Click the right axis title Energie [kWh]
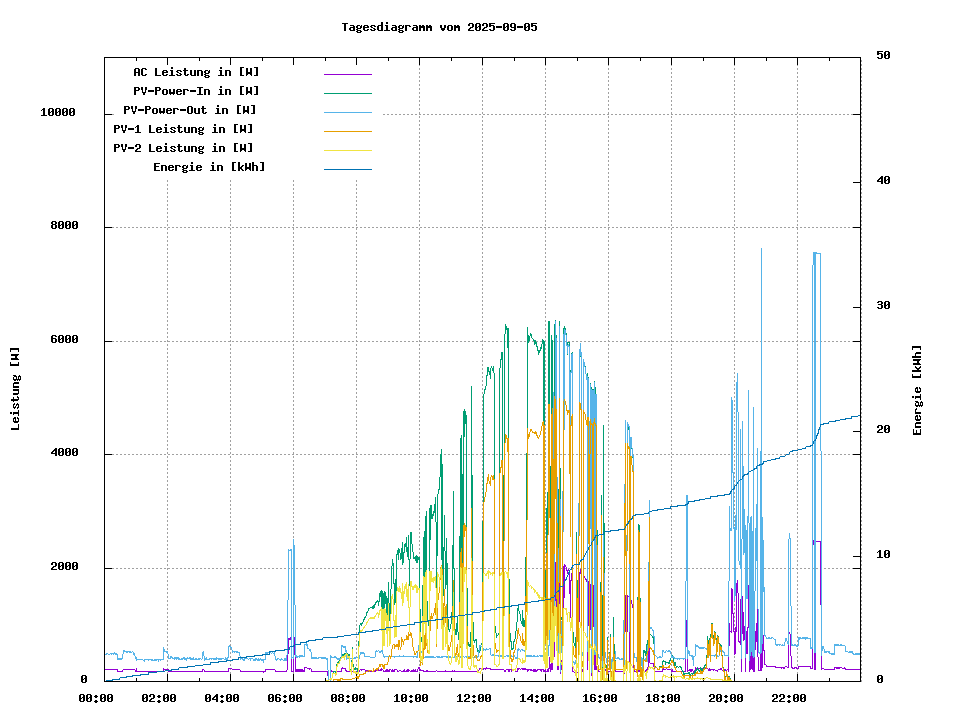The image size is (960, 720). [x=917, y=390]
